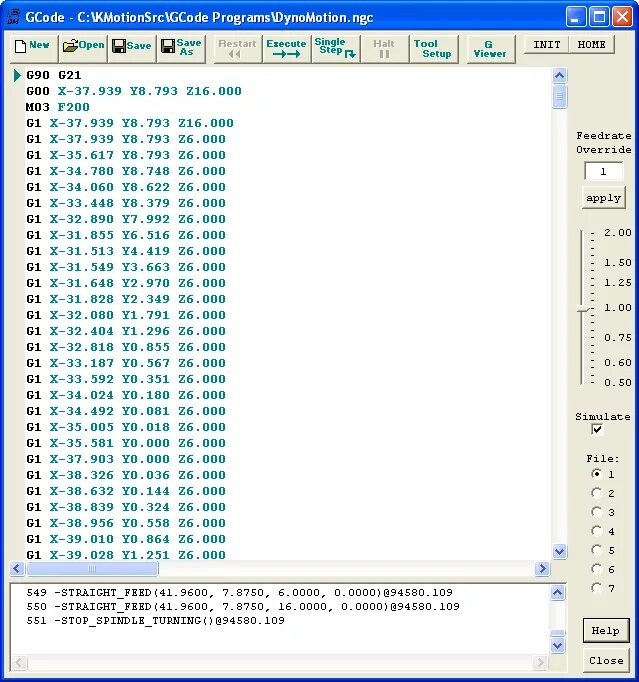Select File radio button 7

click(597, 588)
